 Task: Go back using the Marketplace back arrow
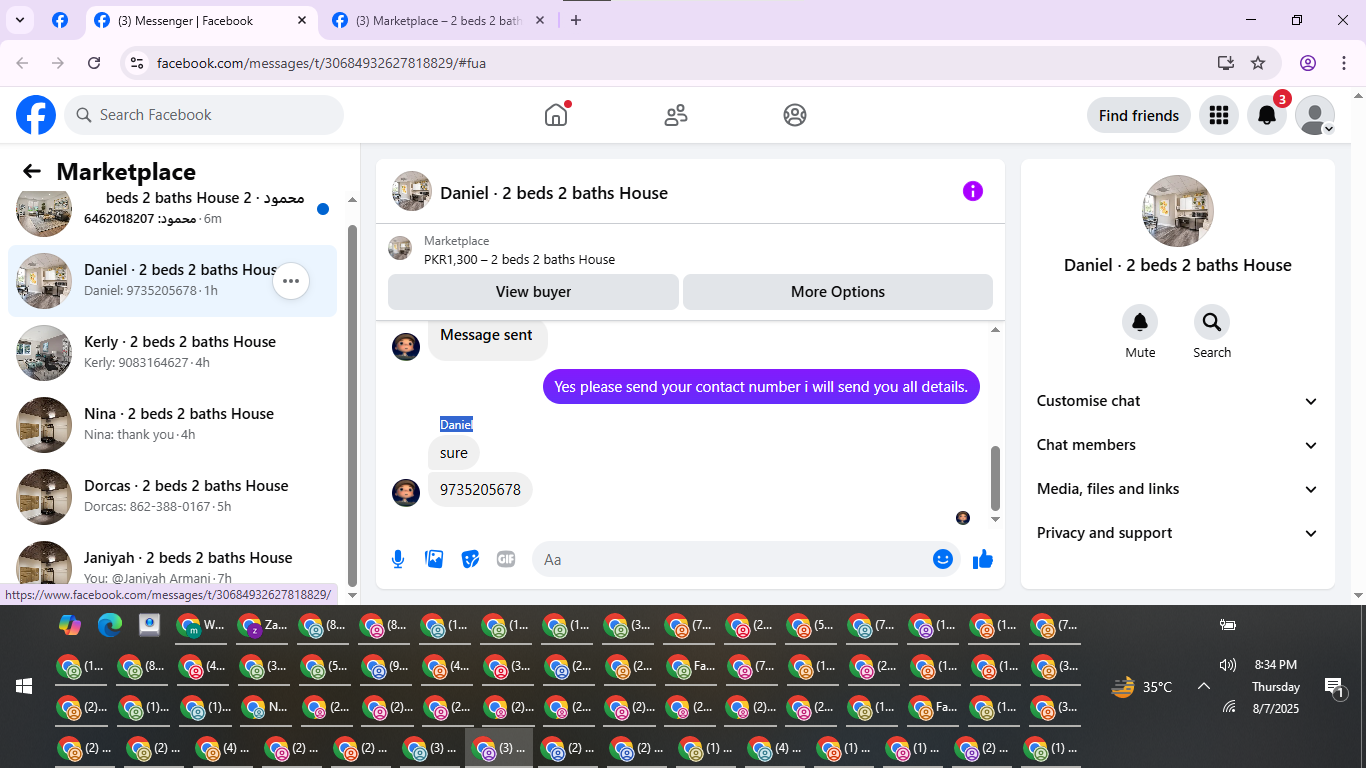coord(32,172)
